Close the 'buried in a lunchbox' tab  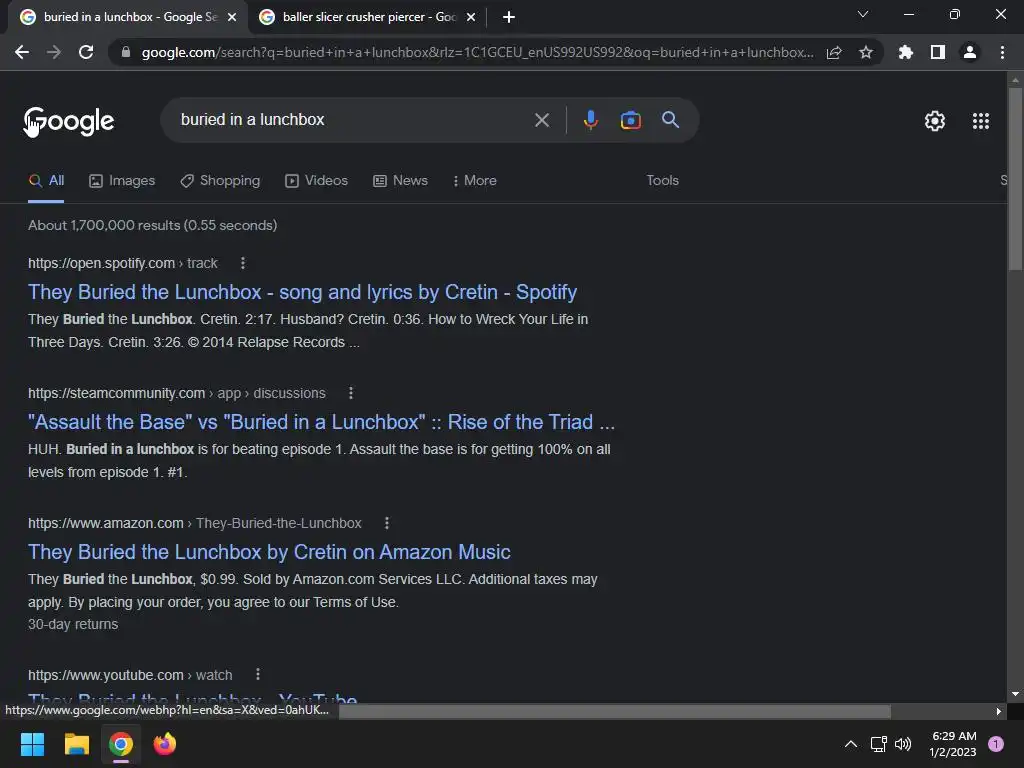(x=232, y=17)
